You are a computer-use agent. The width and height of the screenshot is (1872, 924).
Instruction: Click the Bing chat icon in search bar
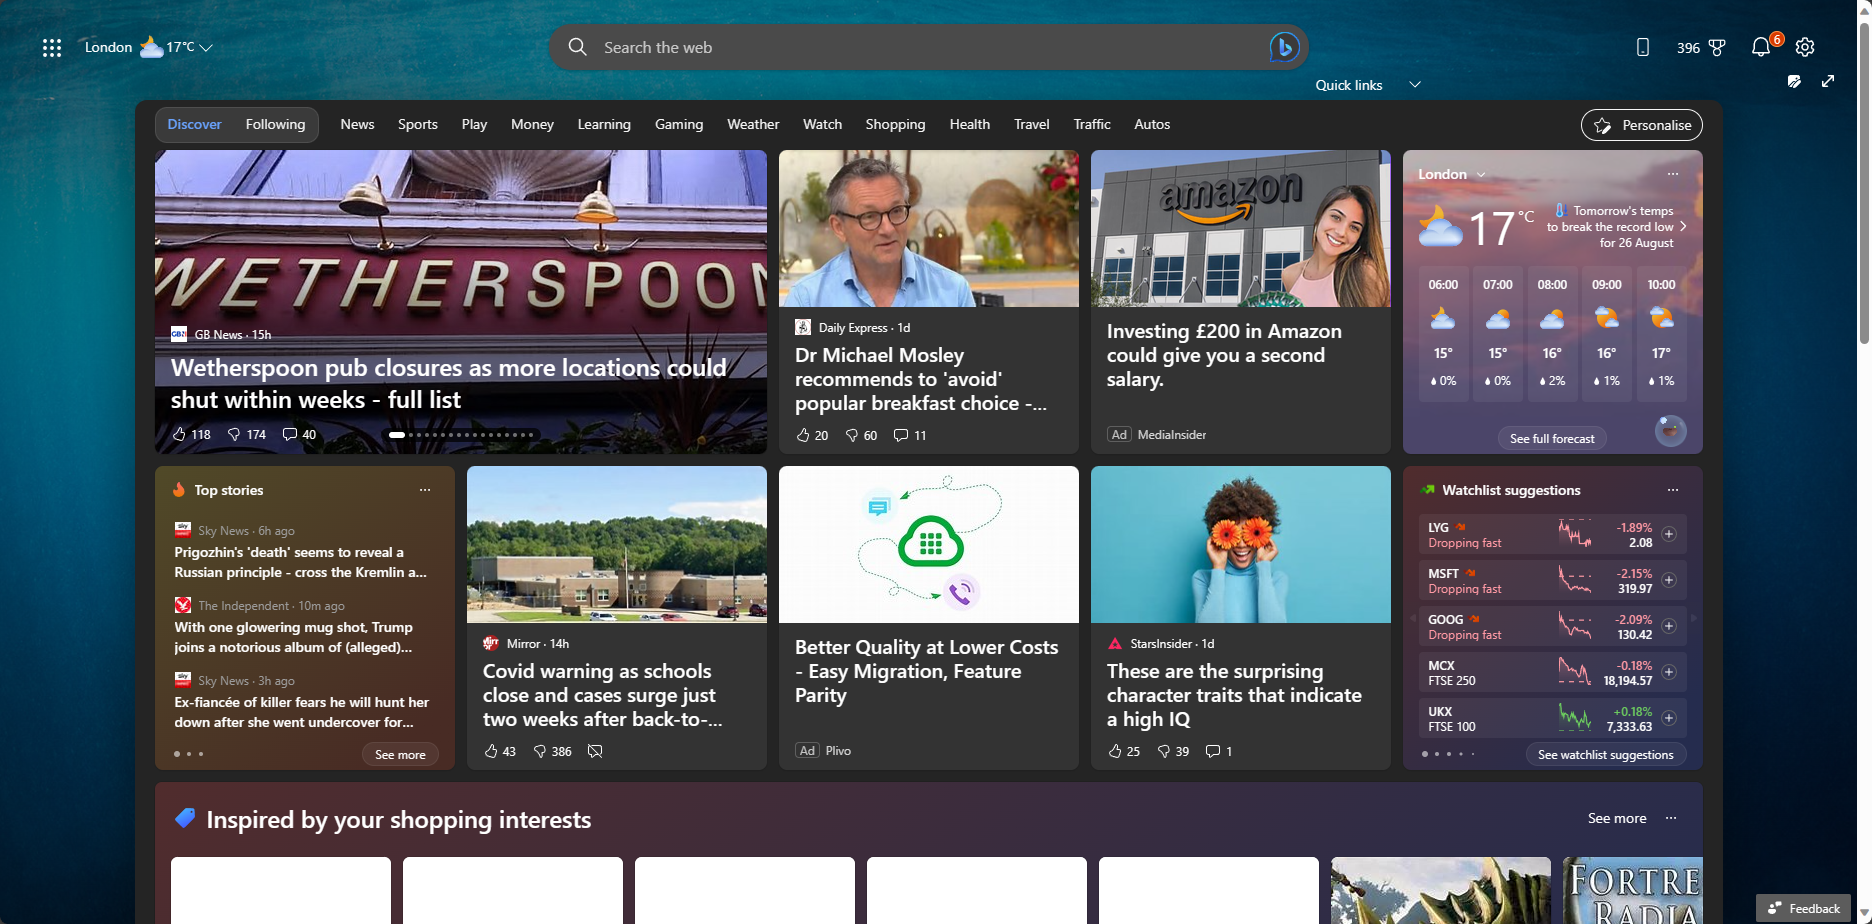click(x=1284, y=47)
